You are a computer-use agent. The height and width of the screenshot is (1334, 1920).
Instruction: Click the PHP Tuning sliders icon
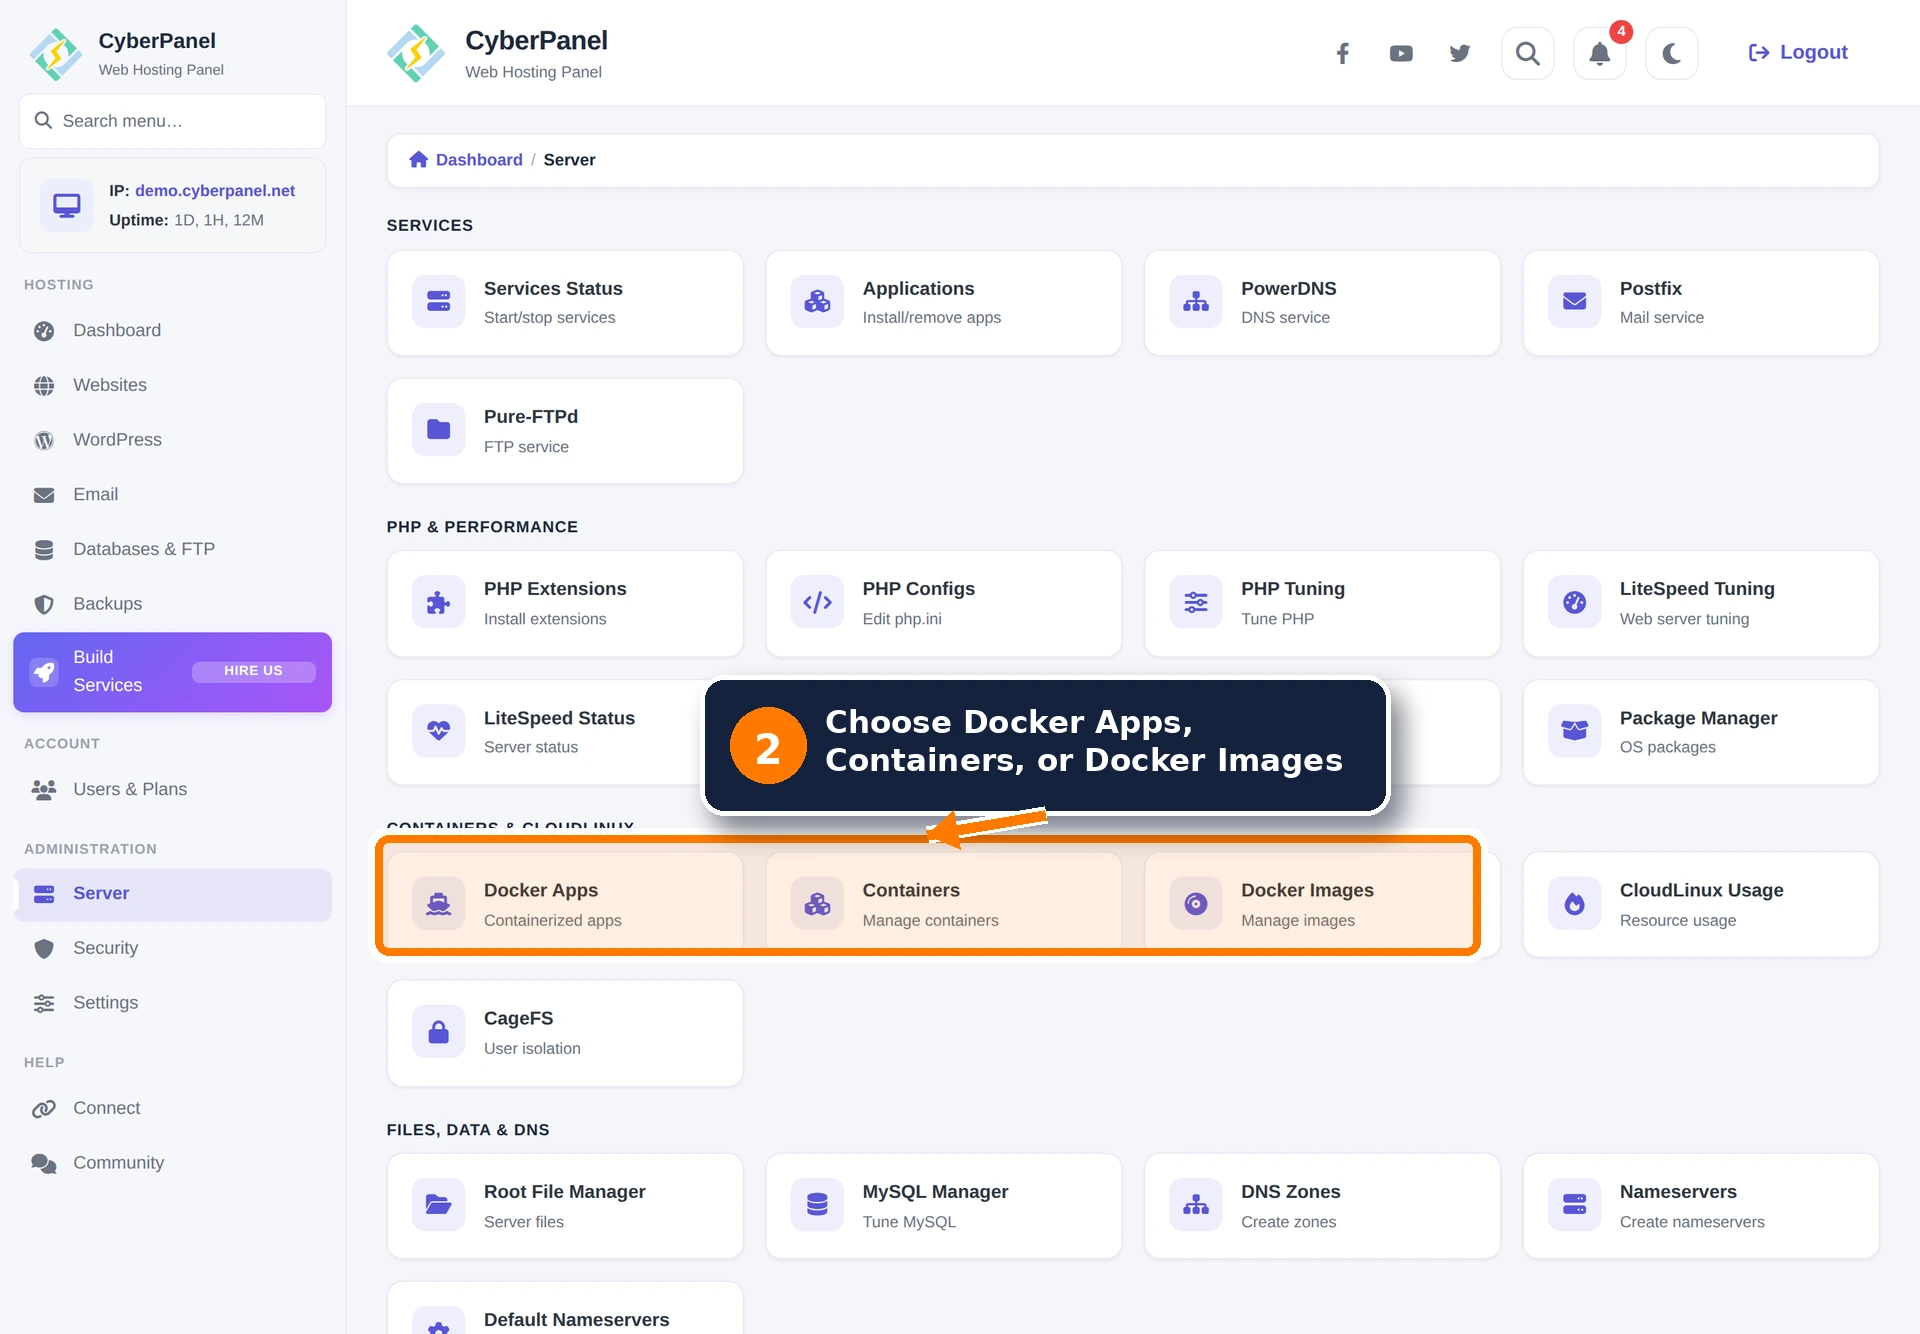[1196, 602]
